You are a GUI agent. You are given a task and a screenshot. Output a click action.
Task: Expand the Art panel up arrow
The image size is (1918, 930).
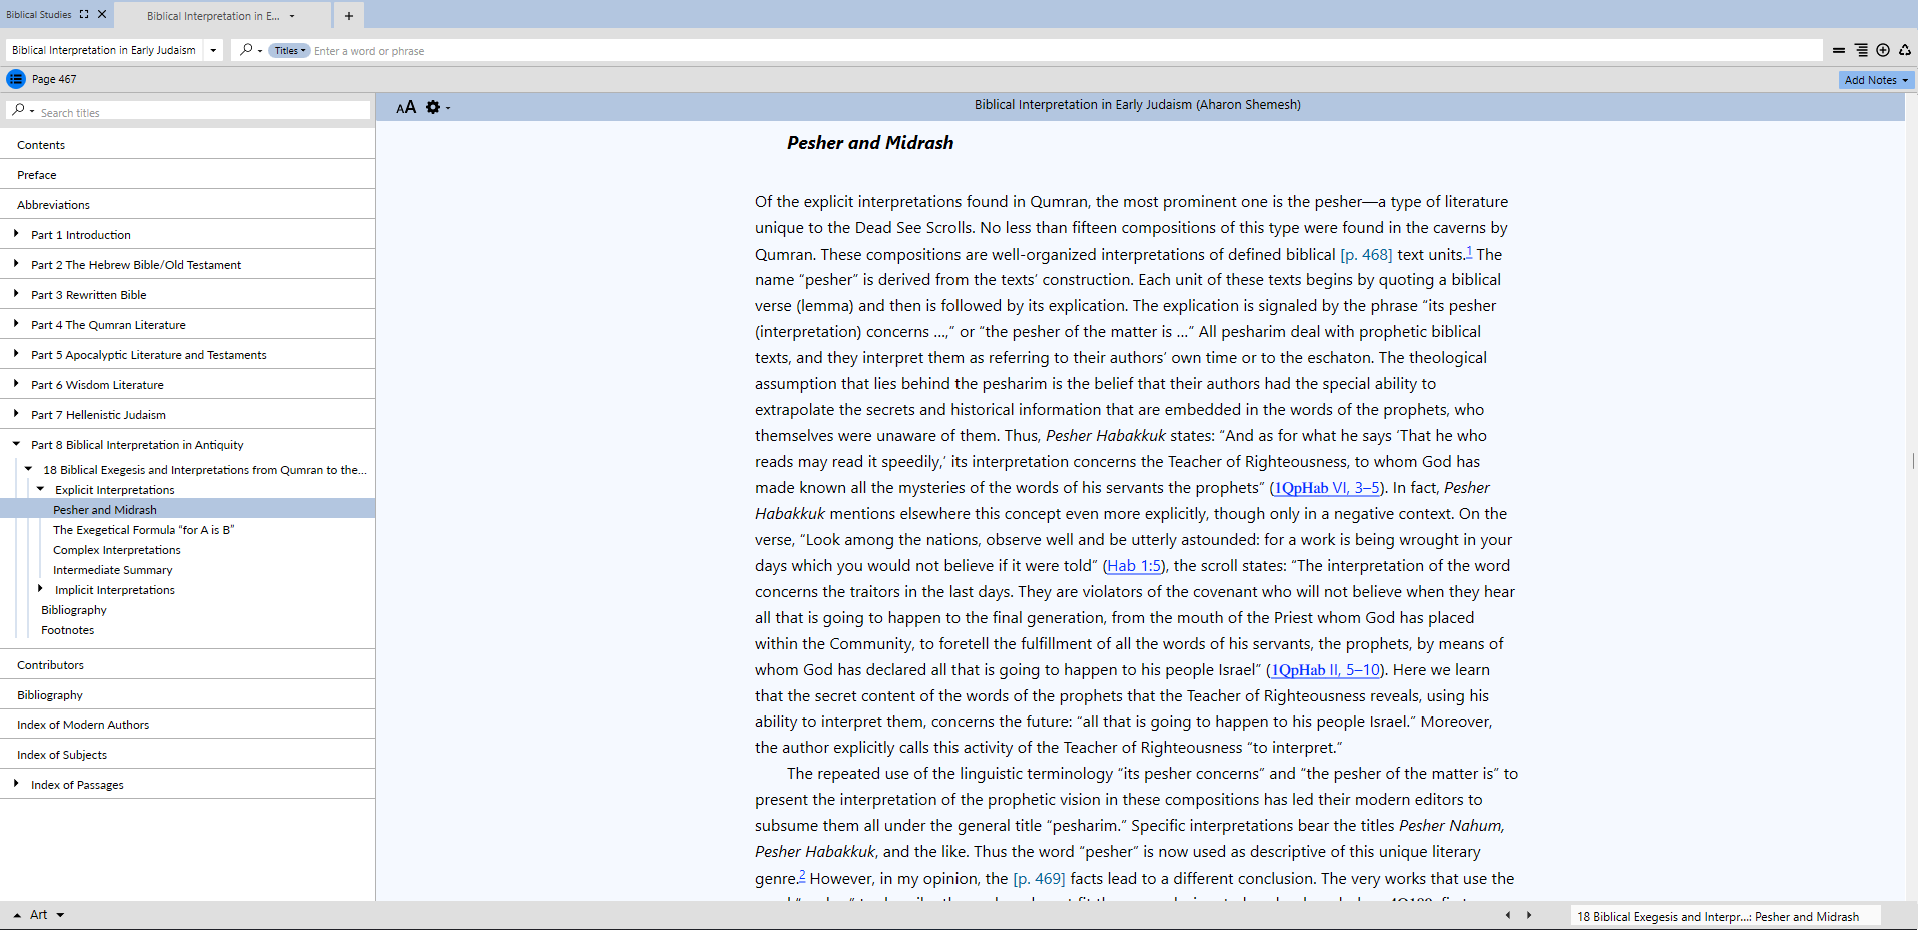point(17,915)
